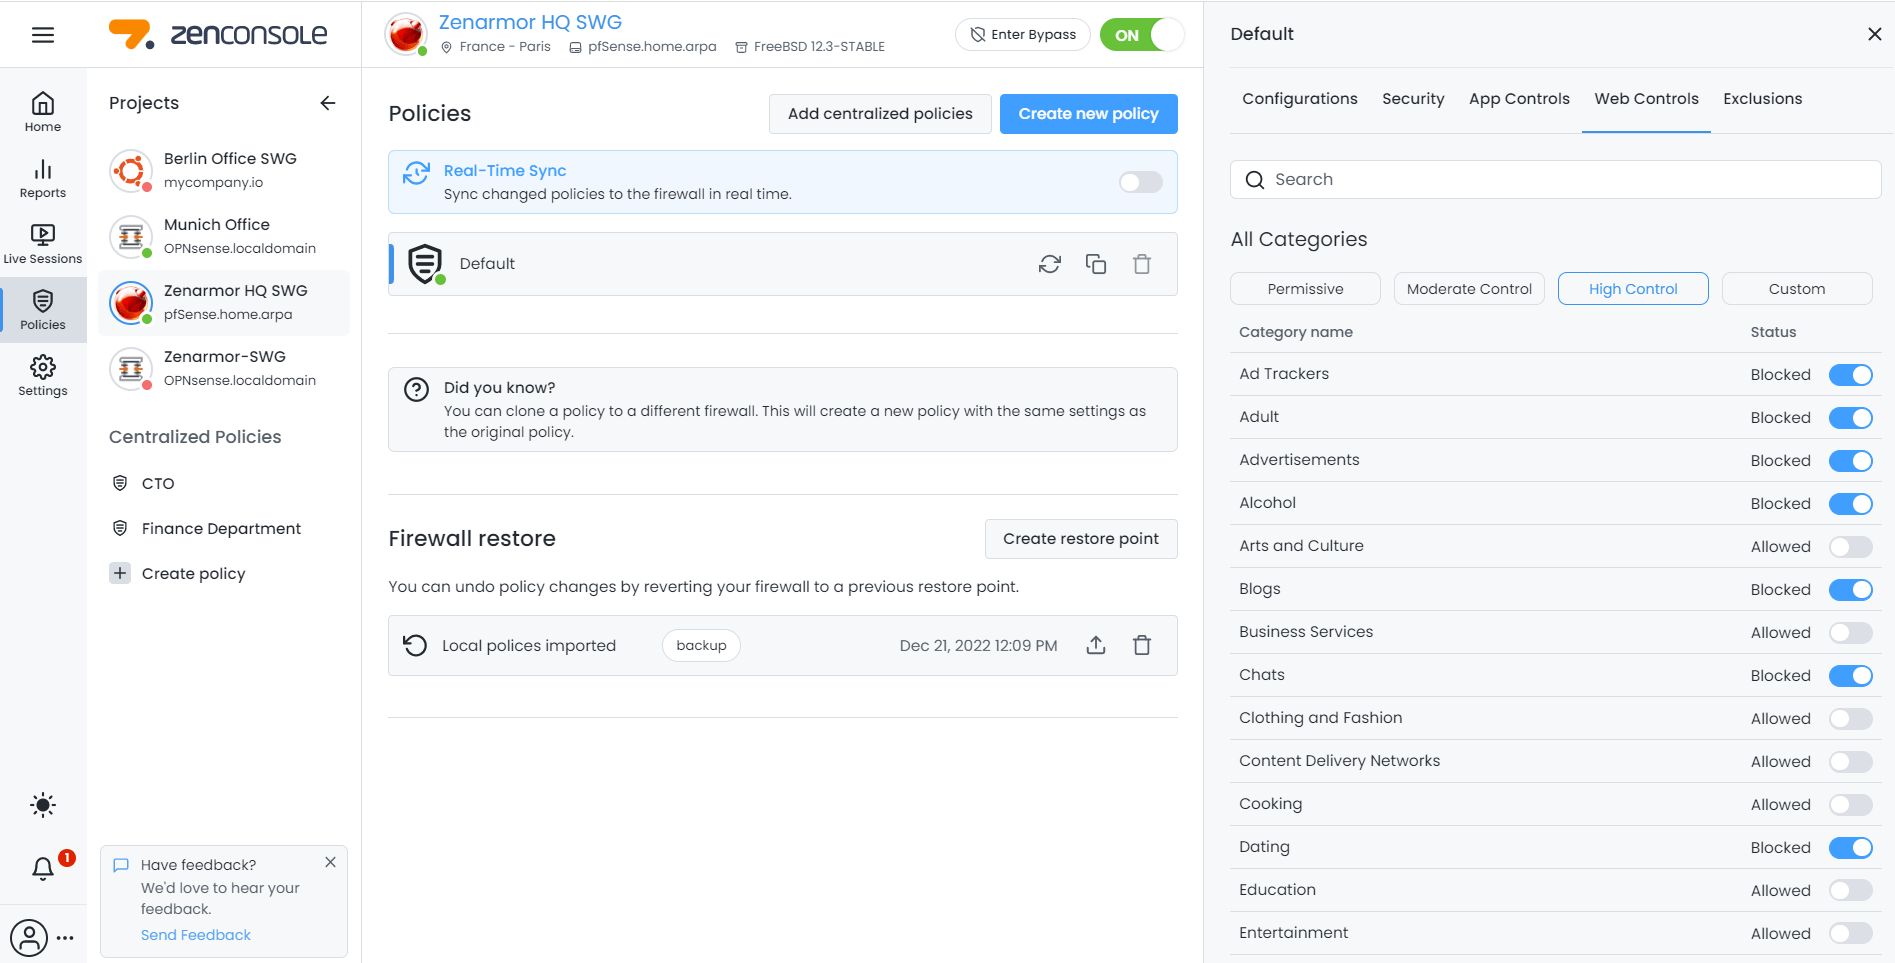Dismiss the Have feedback box

tap(330, 862)
